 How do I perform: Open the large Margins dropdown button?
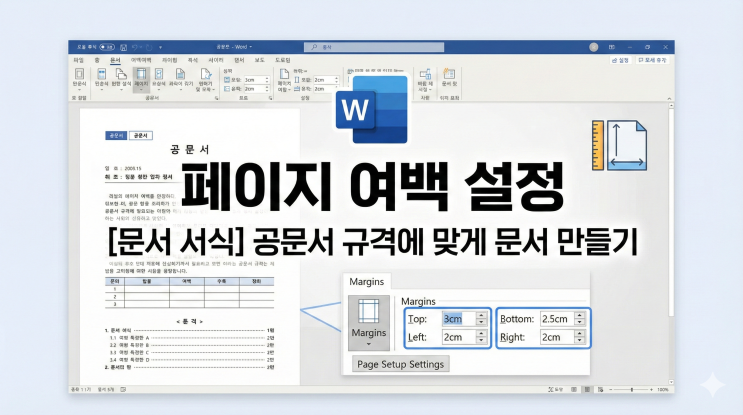pyautogui.click(x=369, y=323)
